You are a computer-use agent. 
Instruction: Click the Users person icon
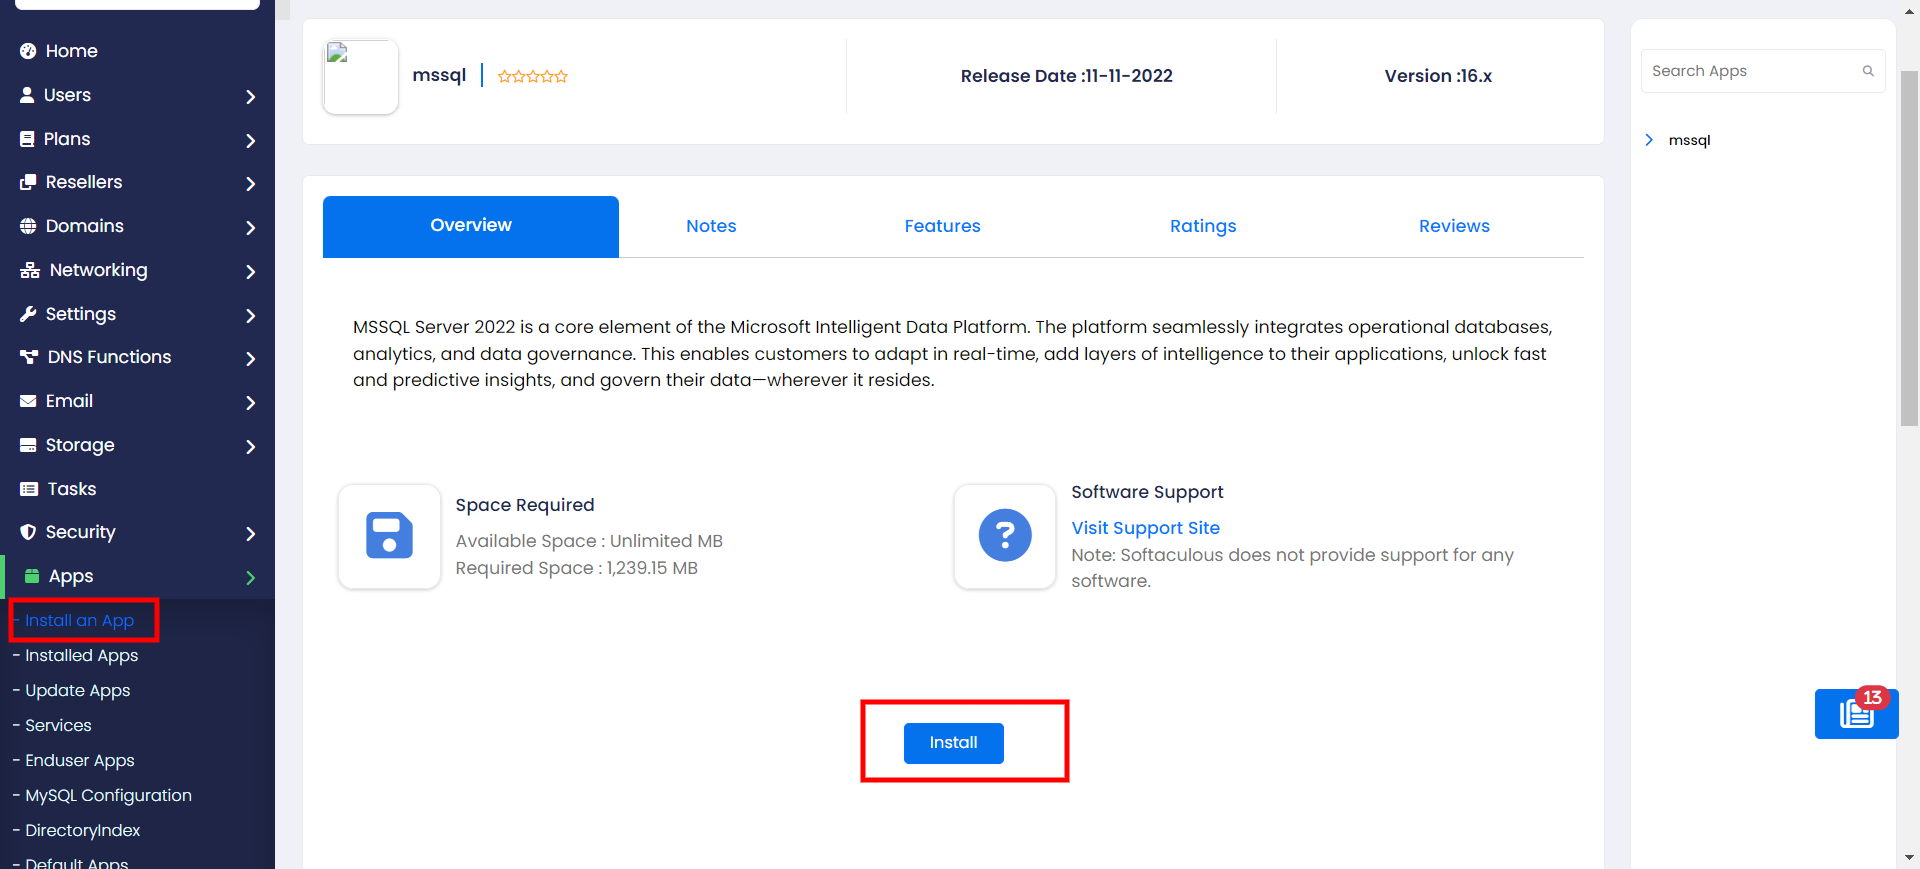(x=27, y=95)
